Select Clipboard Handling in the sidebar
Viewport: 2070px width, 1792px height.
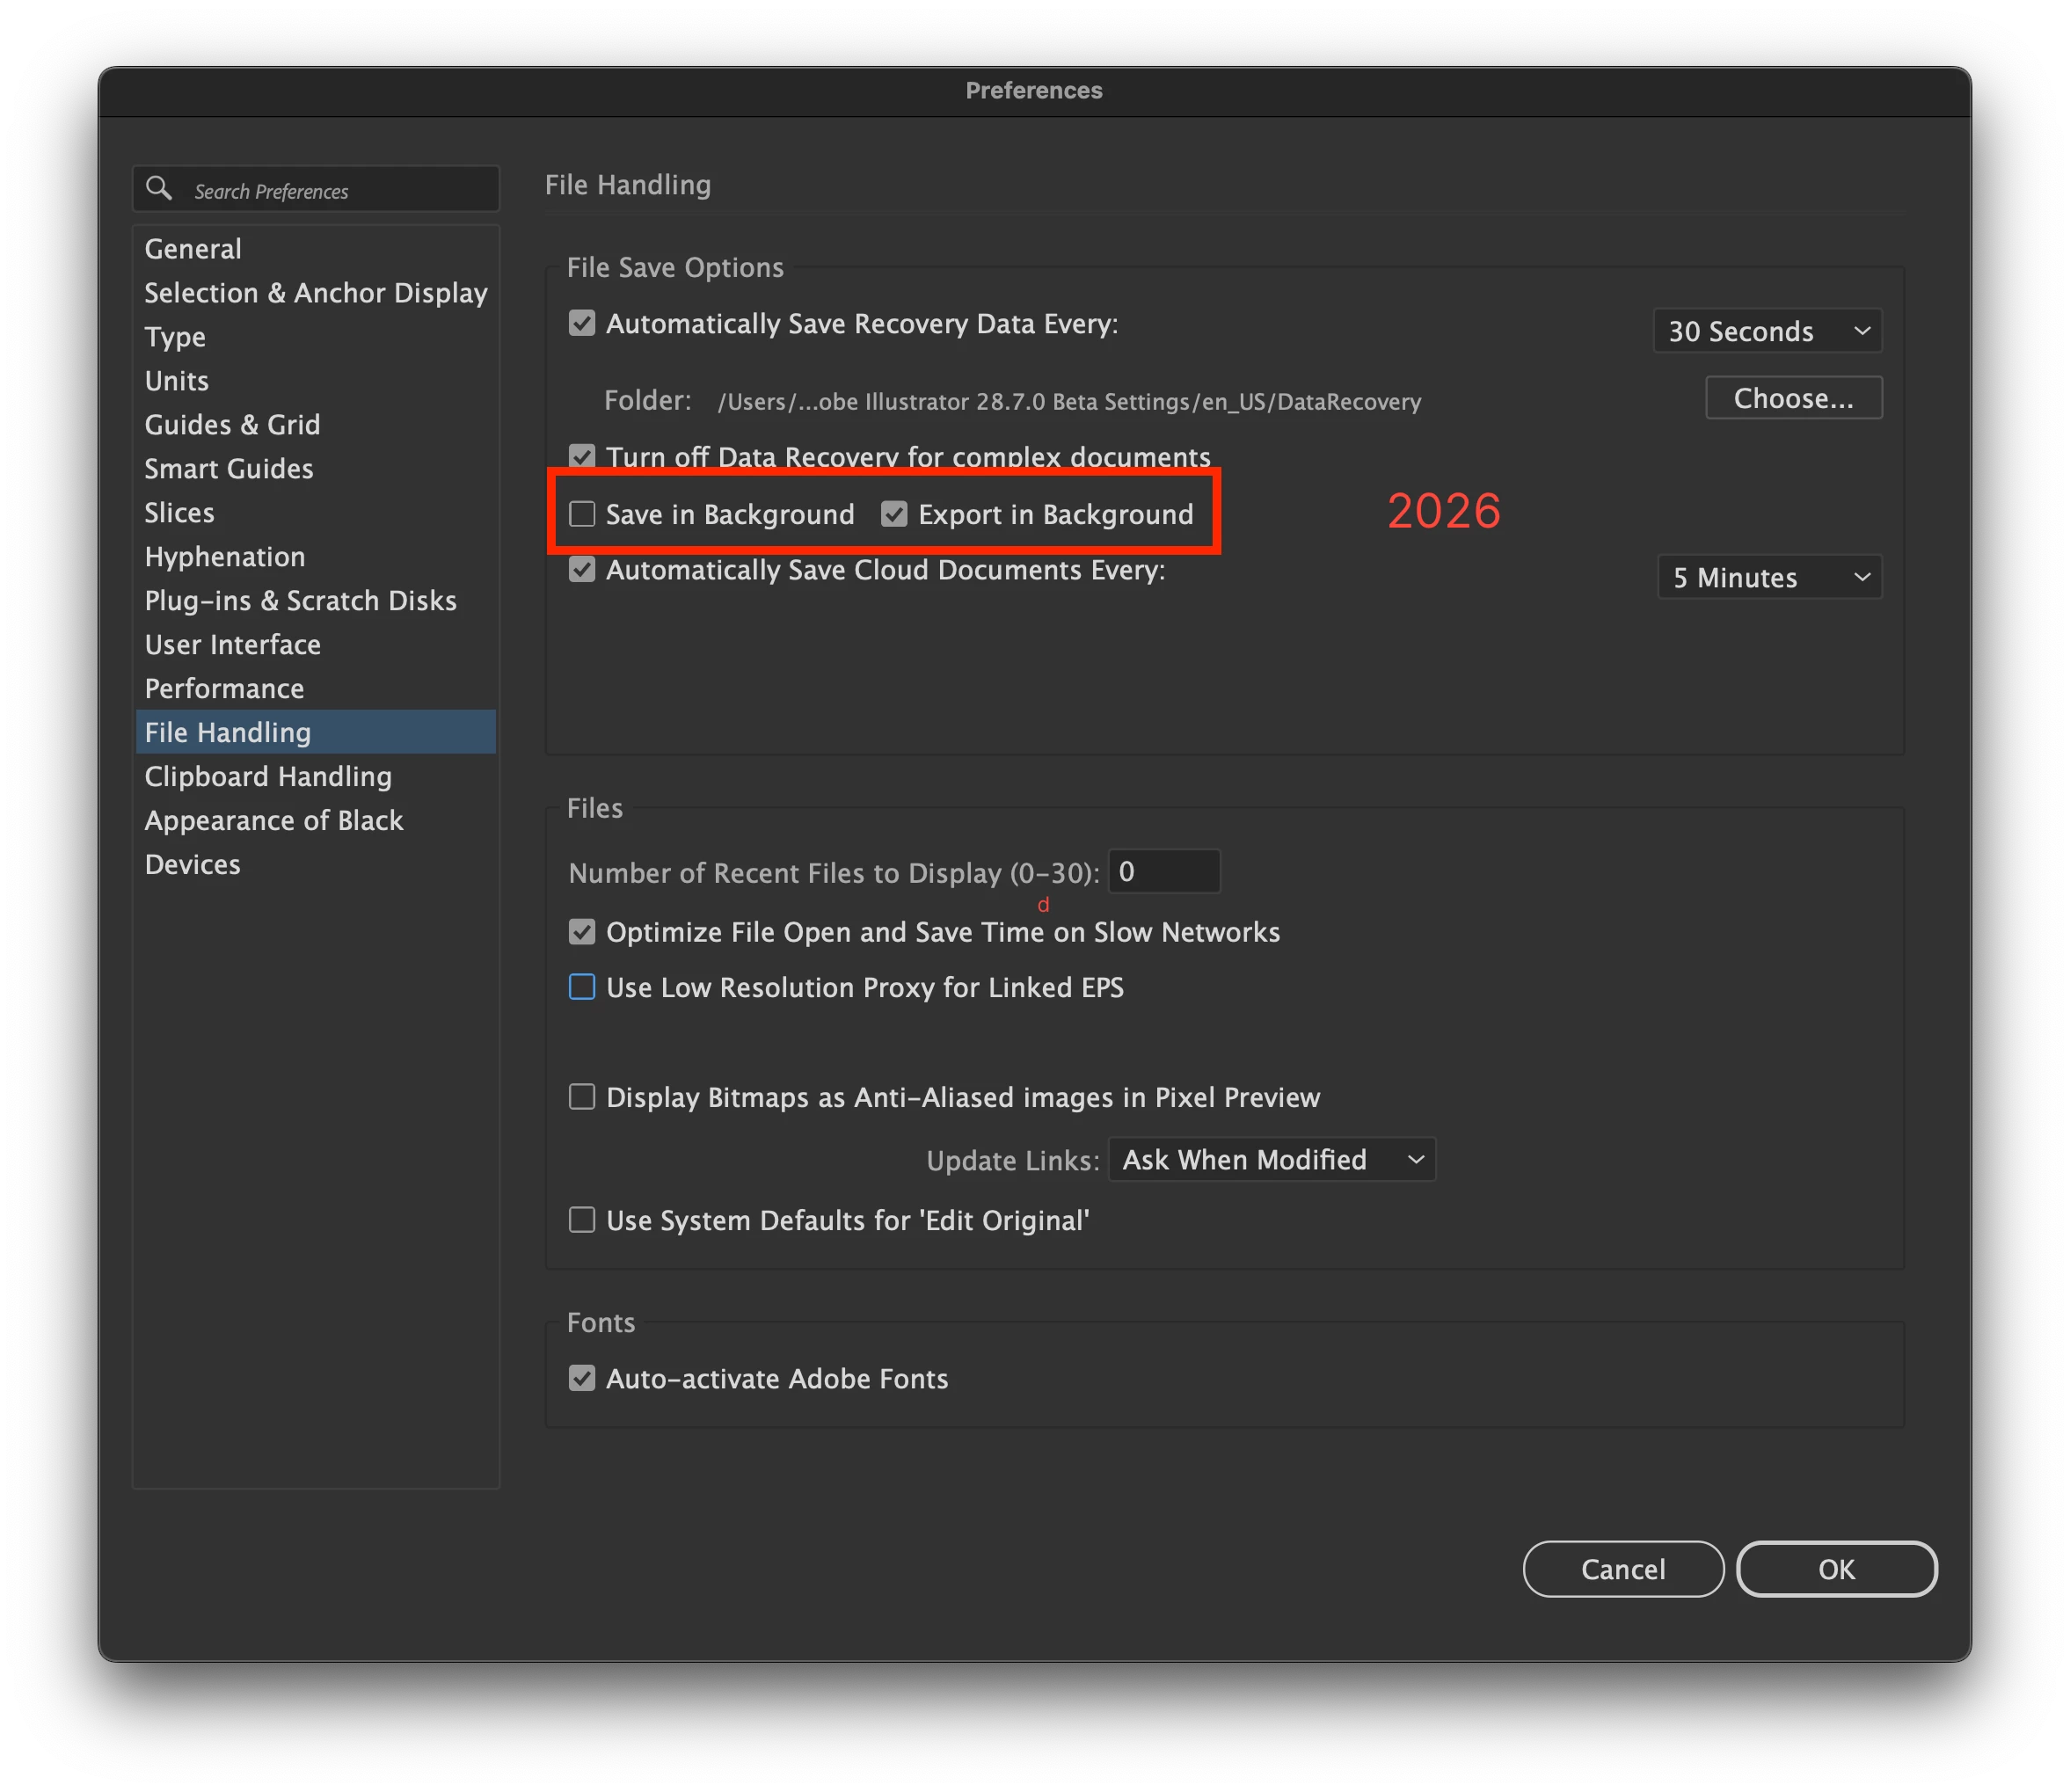point(268,776)
